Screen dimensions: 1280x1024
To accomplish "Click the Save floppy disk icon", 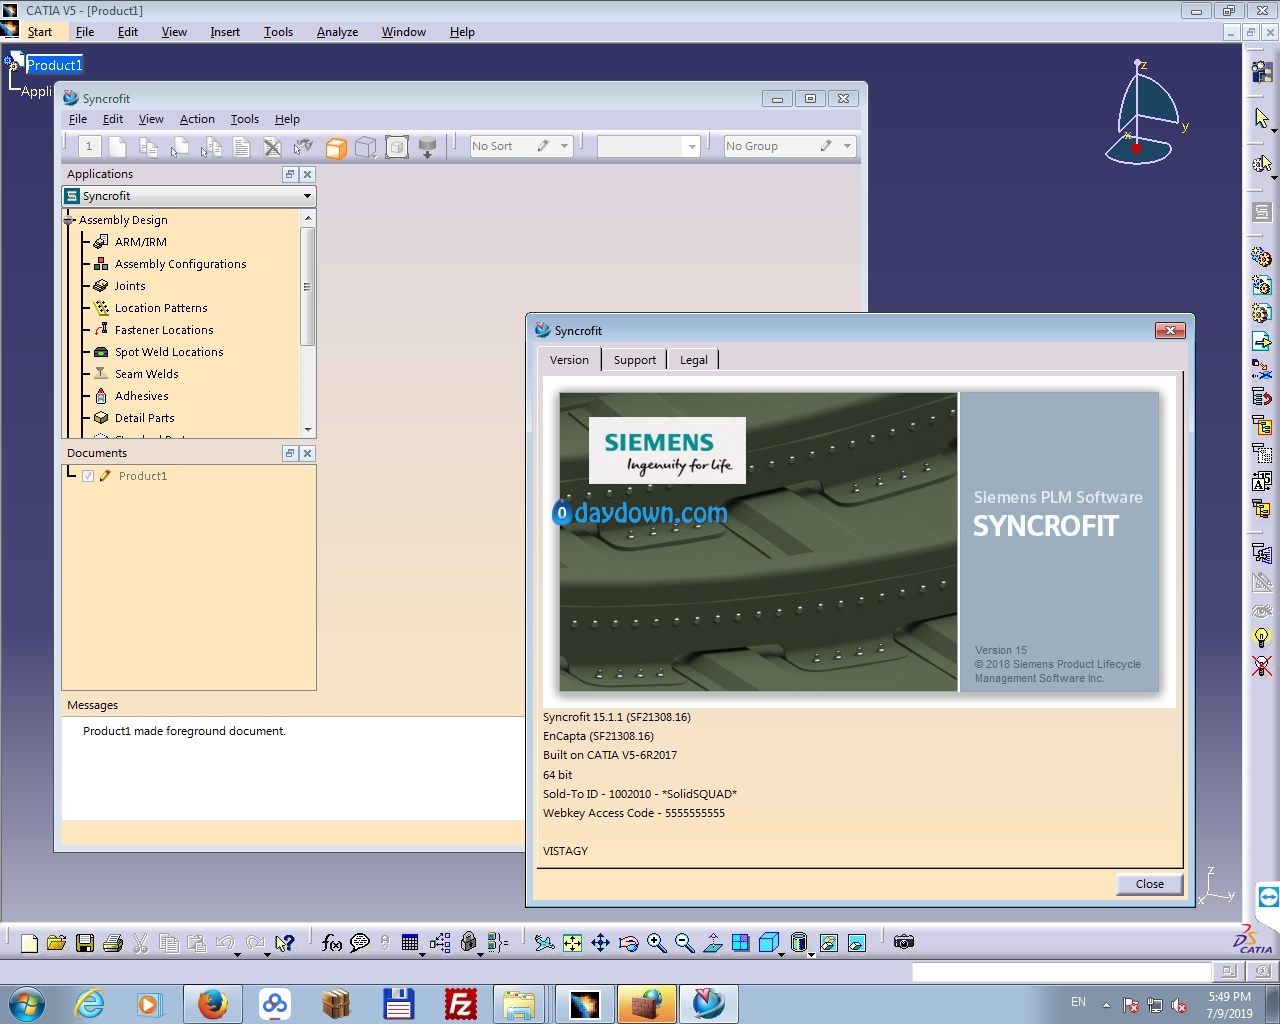I will tap(85, 943).
